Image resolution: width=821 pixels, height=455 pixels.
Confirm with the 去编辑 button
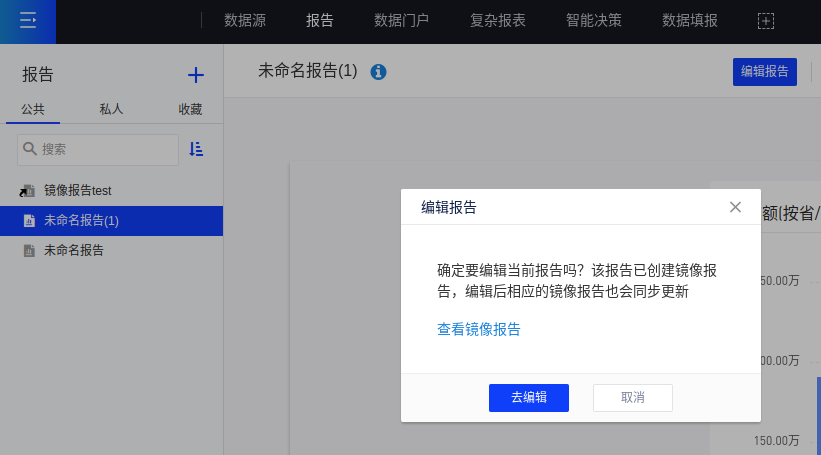[528, 397]
